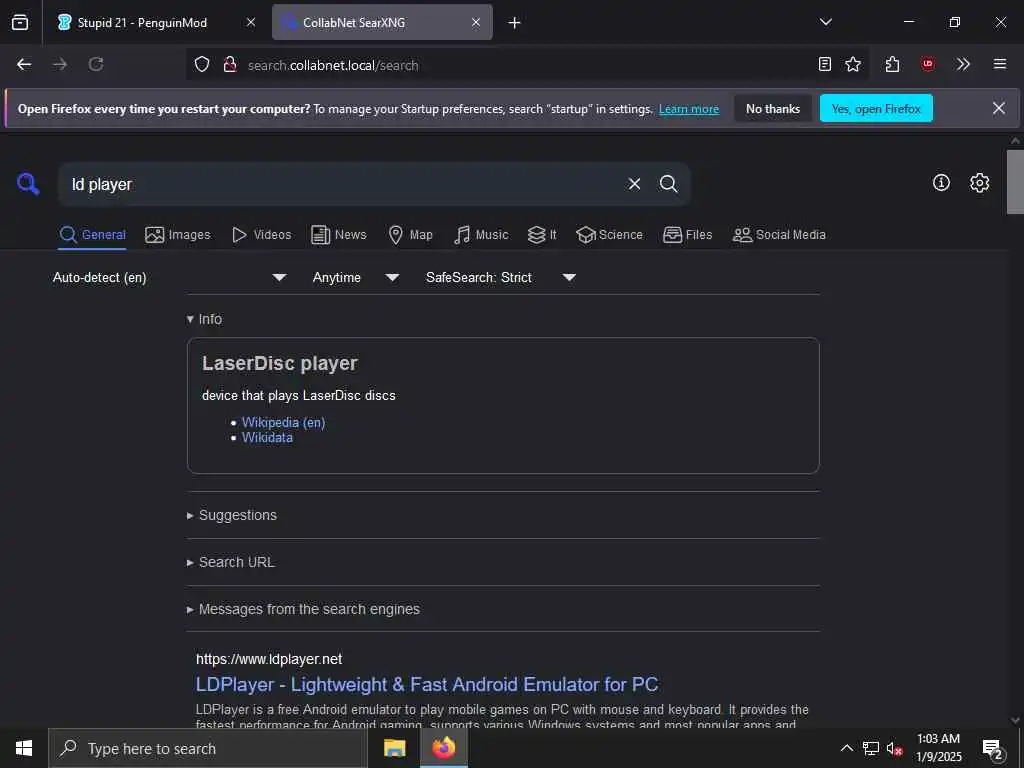The height and width of the screenshot is (768, 1024).
Task: Open Firefox application hamburger menu
Action: tap(1000, 64)
